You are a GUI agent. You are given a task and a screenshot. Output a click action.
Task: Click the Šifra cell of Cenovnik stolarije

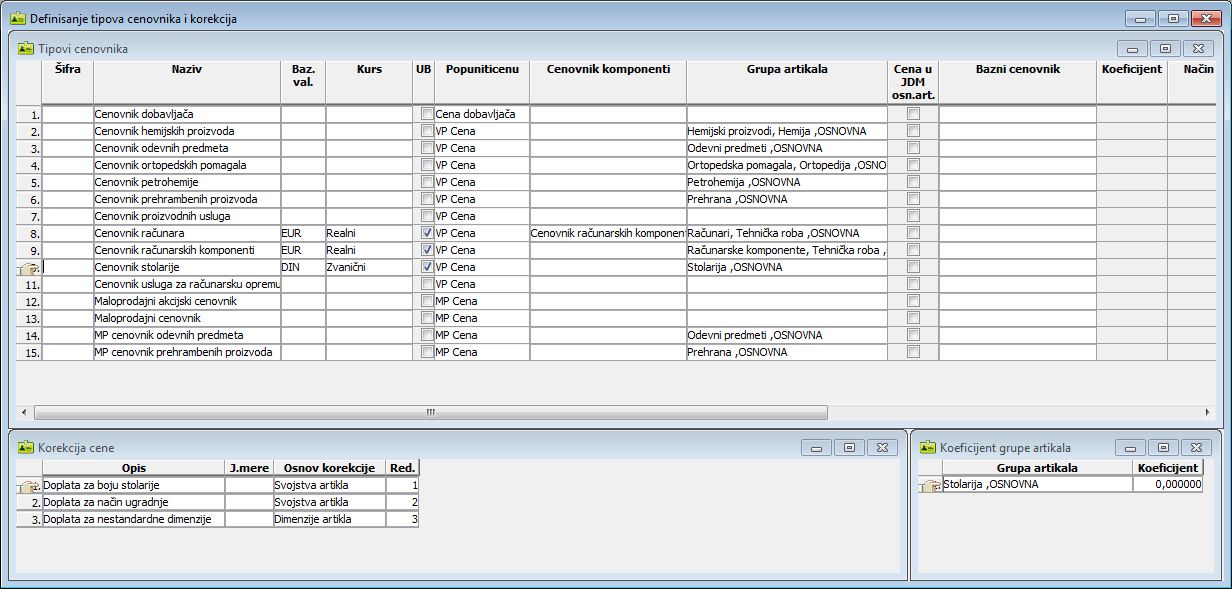[x=68, y=267]
